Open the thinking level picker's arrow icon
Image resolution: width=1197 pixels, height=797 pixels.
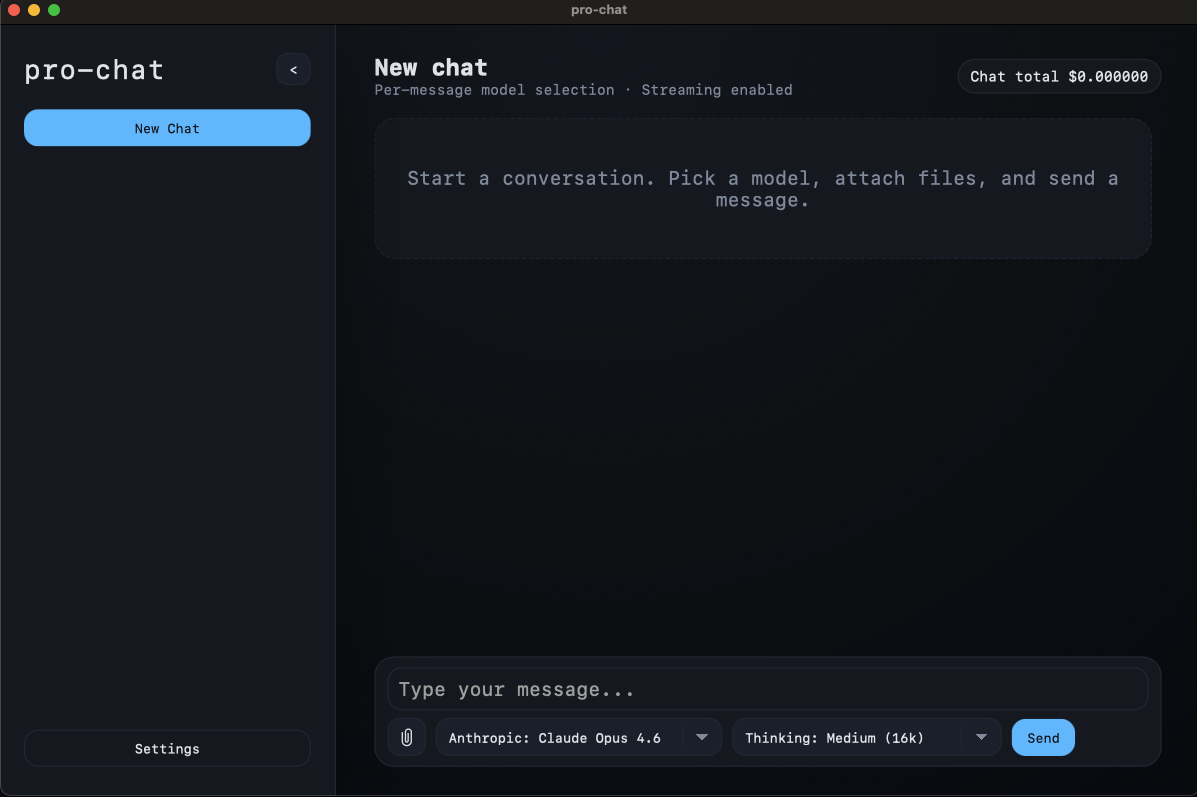click(980, 737)
